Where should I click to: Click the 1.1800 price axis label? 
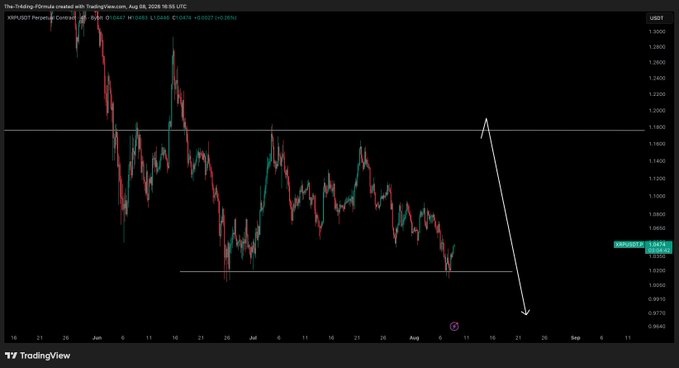[657, 127]
